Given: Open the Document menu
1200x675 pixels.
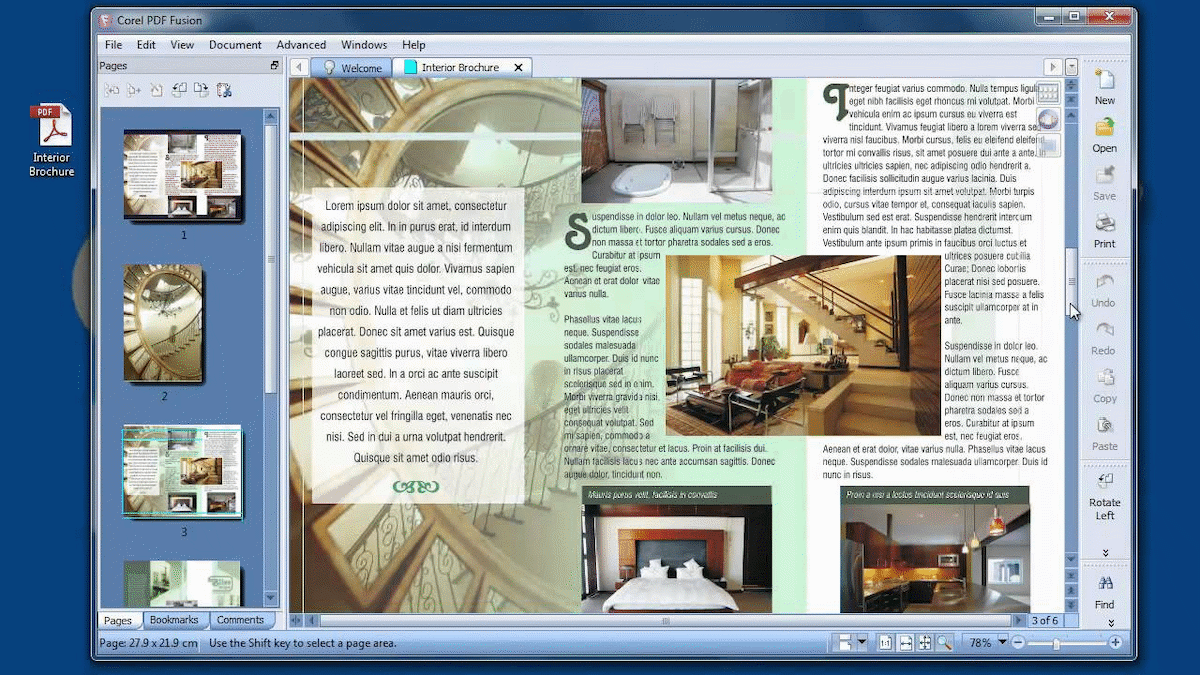Looking at the screenshot, I should click(x=235, y=45).
